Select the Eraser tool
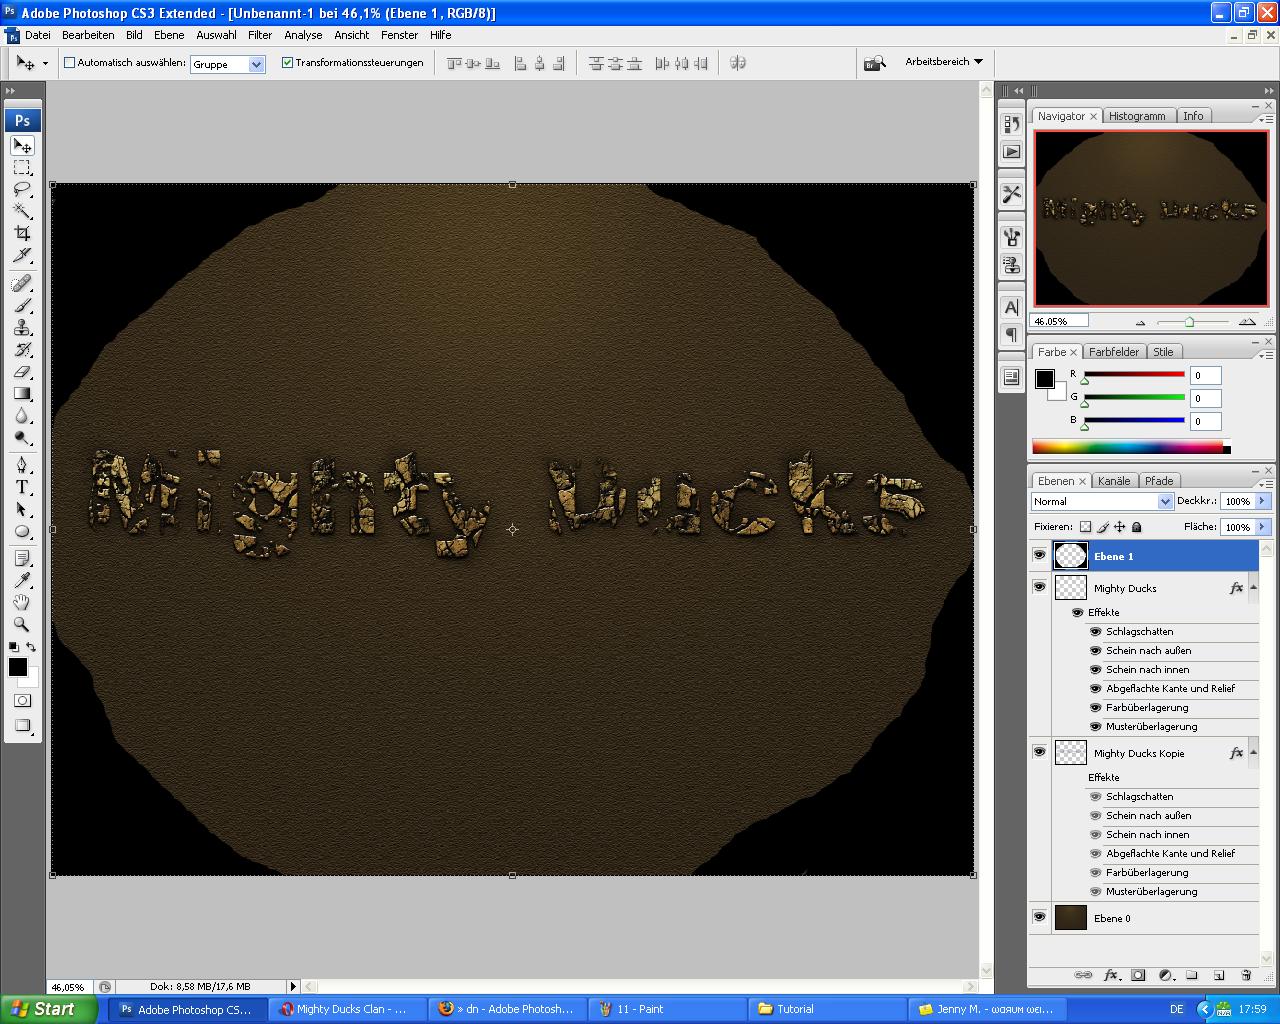Screen dimensions: 1280x1024 point(22,372)
